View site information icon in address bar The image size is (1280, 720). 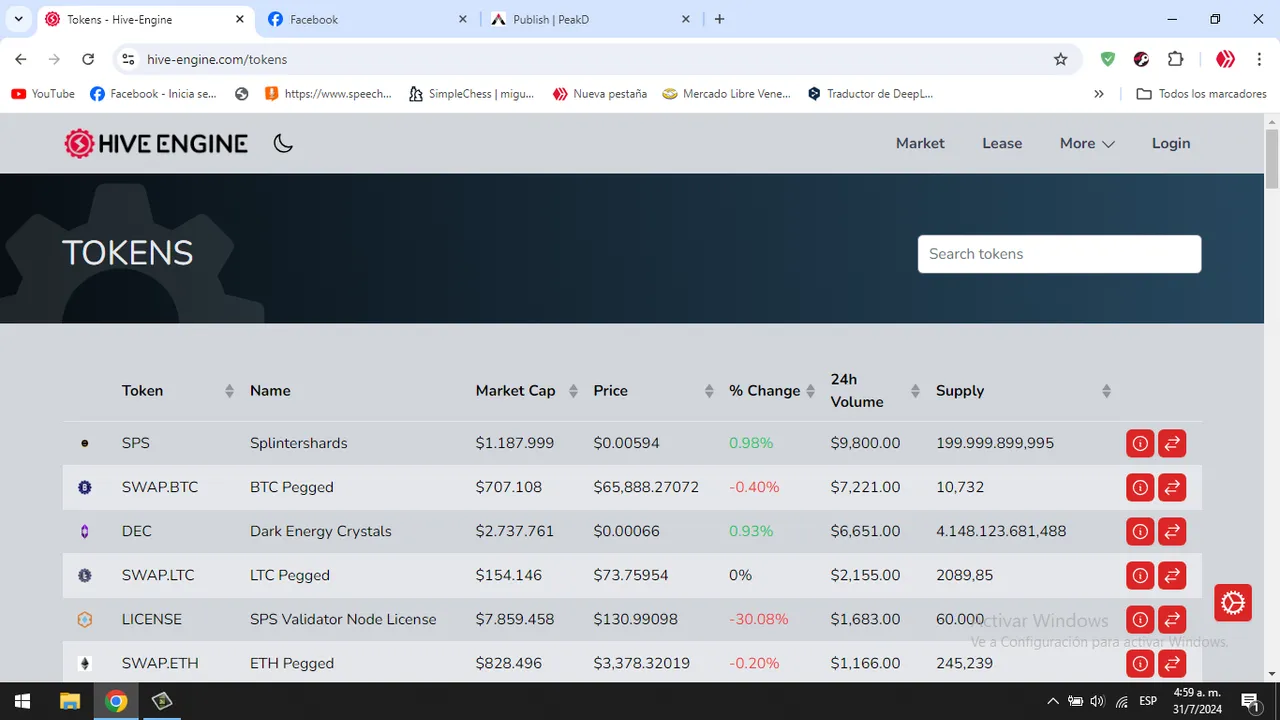coord(128,59)
